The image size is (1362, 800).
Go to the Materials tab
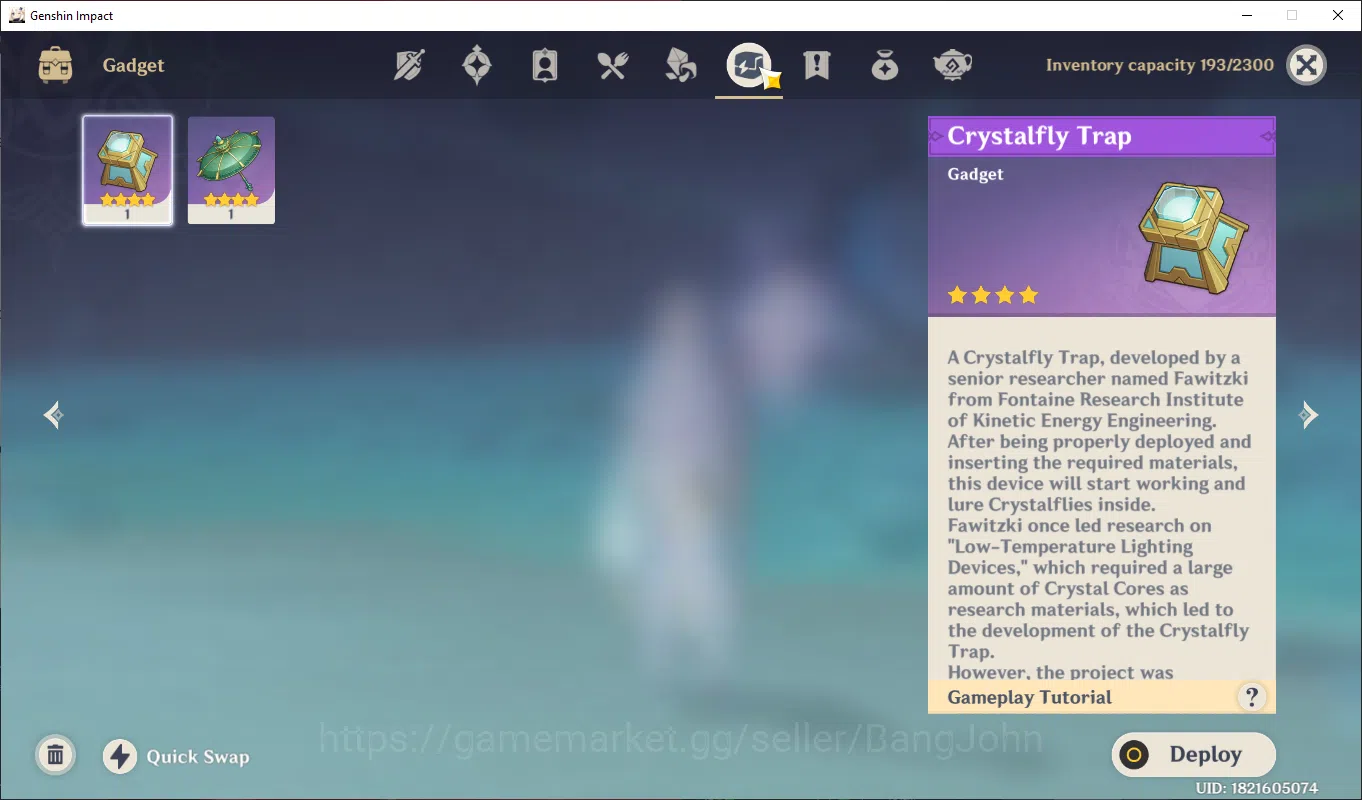pyautogui.click(x=681, y=65)
